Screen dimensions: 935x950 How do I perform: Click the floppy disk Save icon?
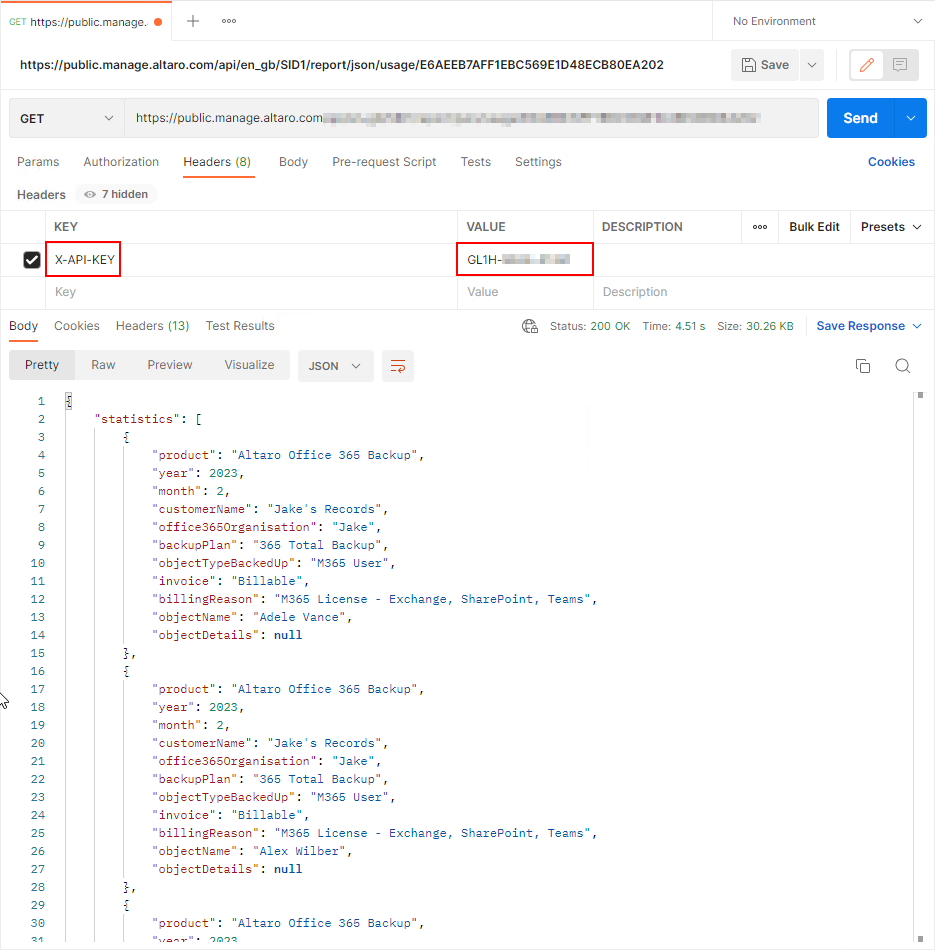(x=749, y=65)
